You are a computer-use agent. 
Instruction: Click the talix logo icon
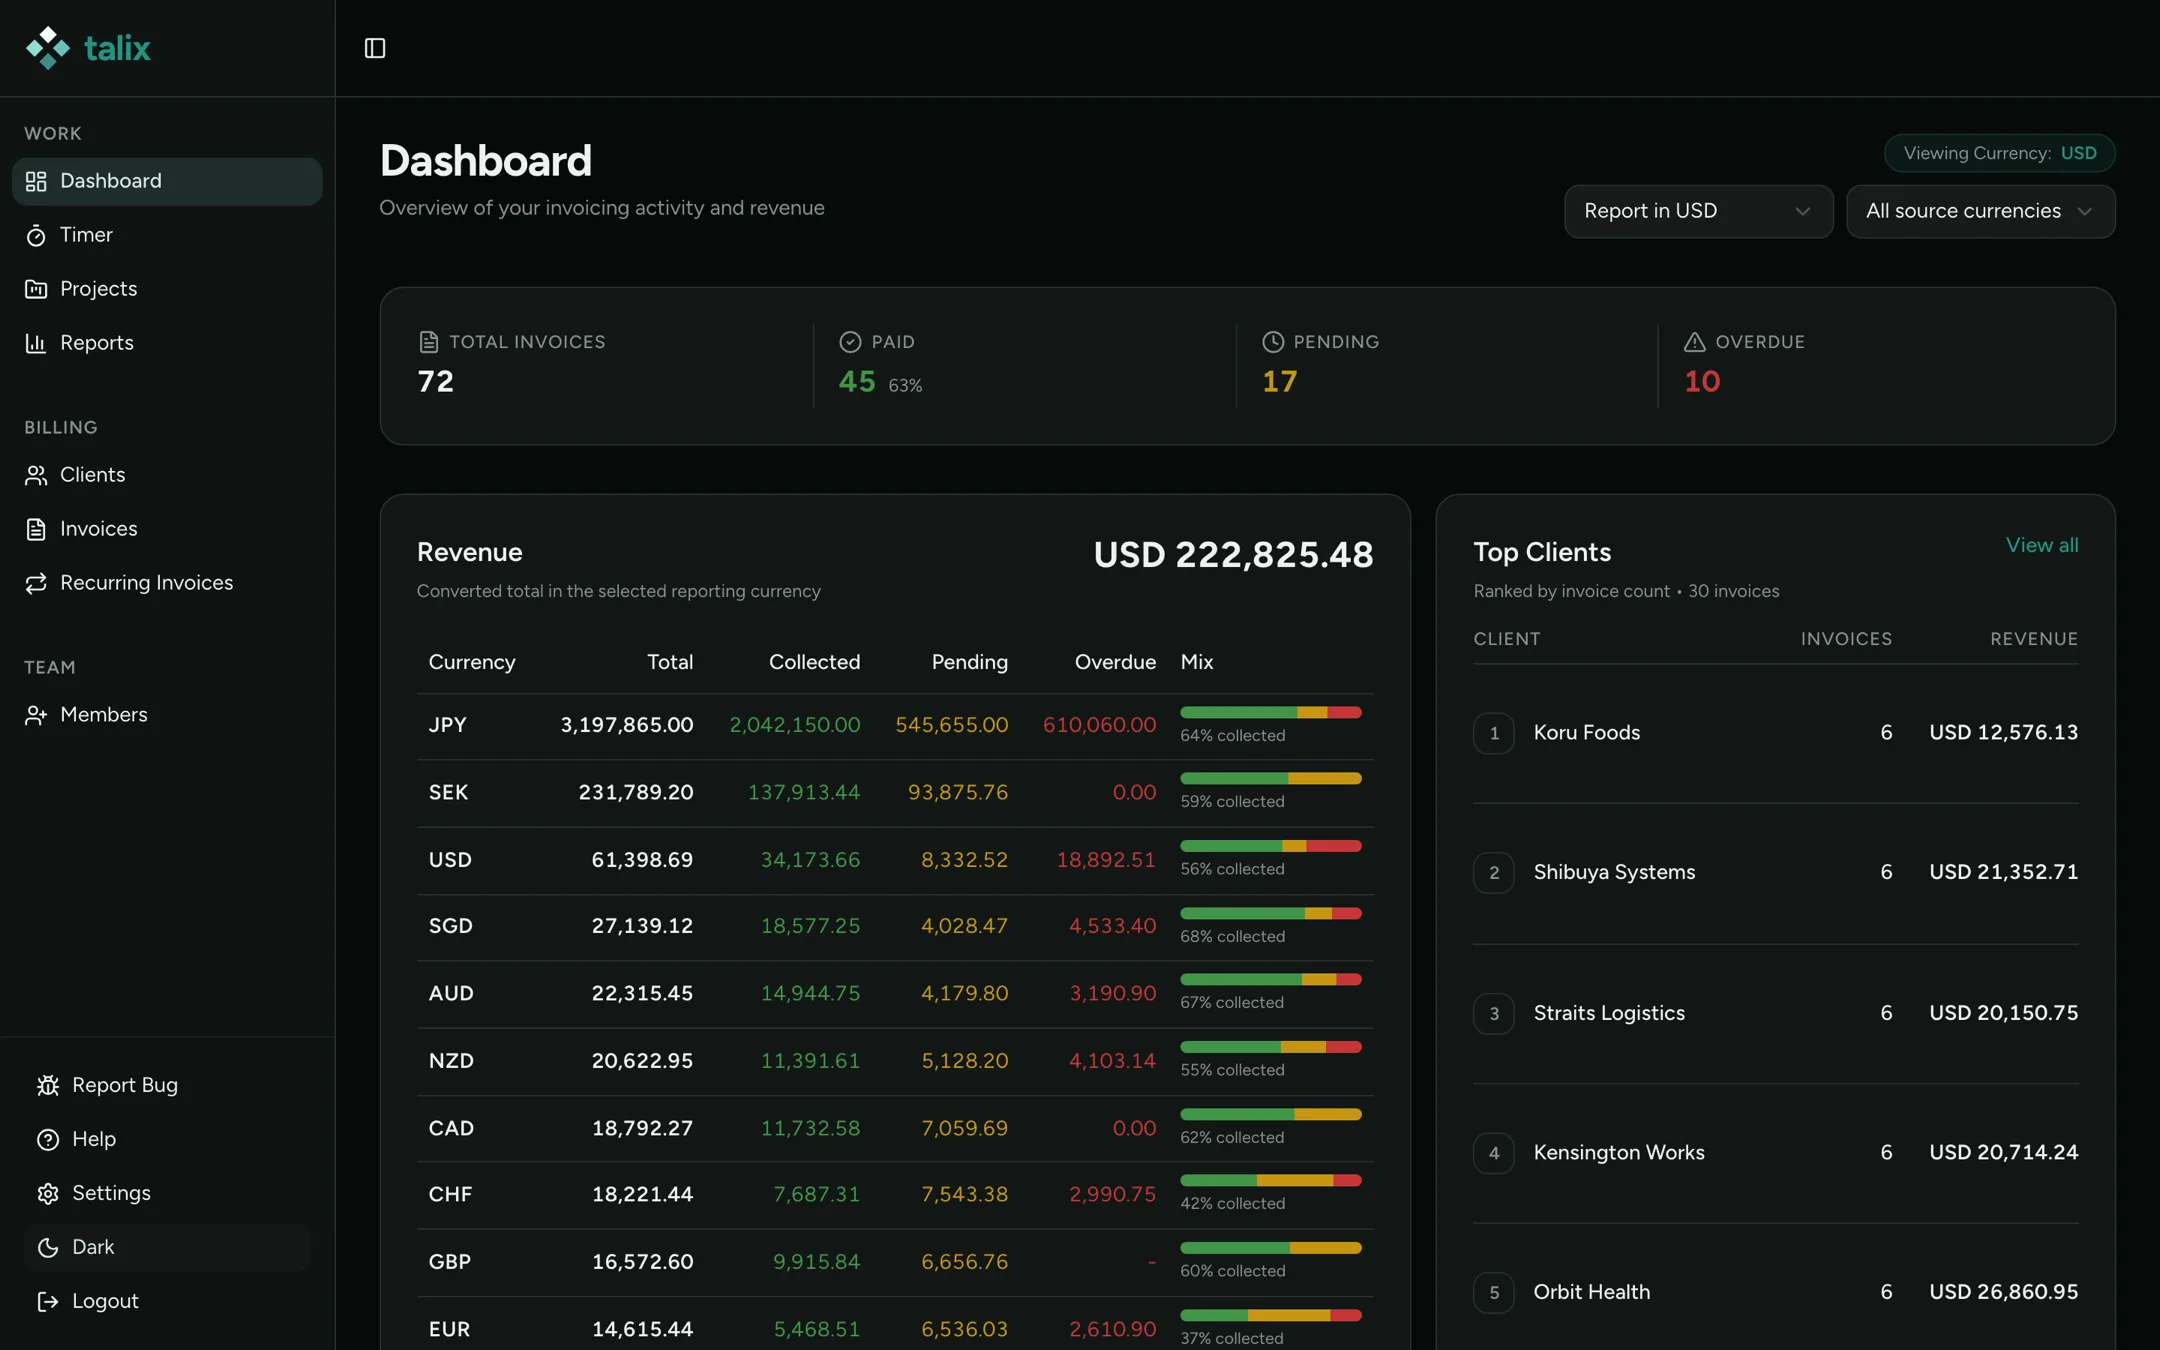(47, 48)
